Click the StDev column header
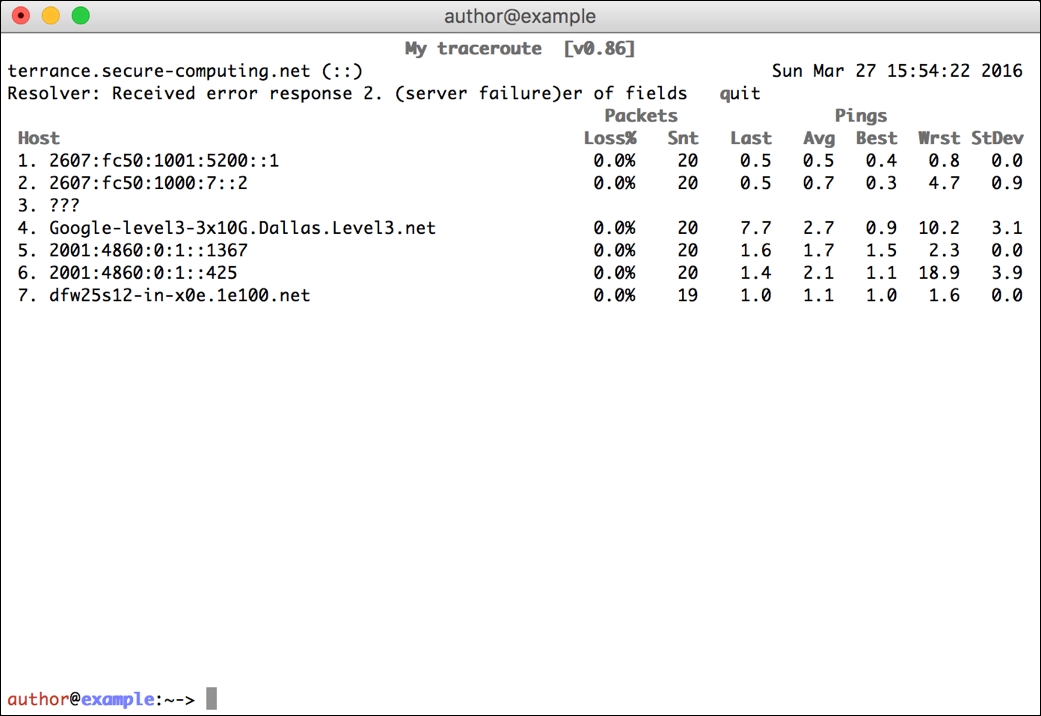The image size is (1041, 716). pyautogui.click(x=997, y=138)
